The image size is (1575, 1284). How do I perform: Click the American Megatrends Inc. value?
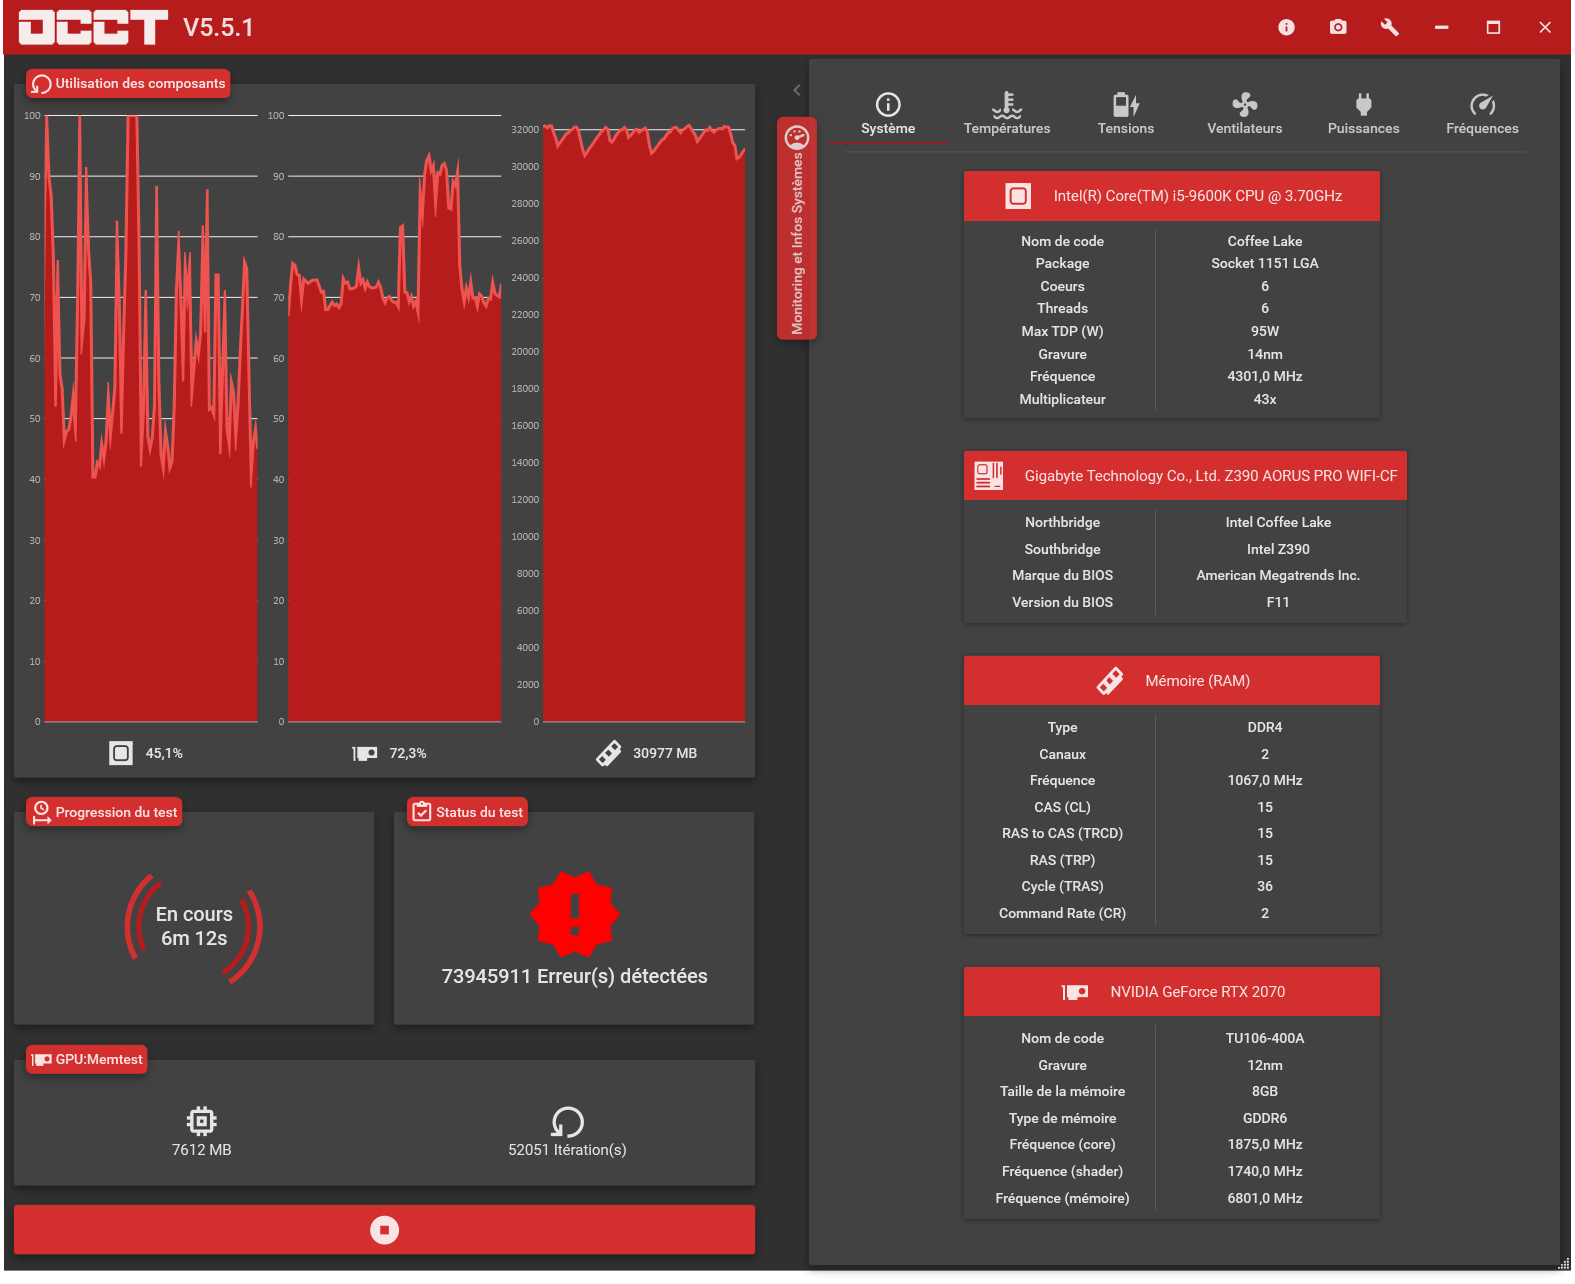1278,575
